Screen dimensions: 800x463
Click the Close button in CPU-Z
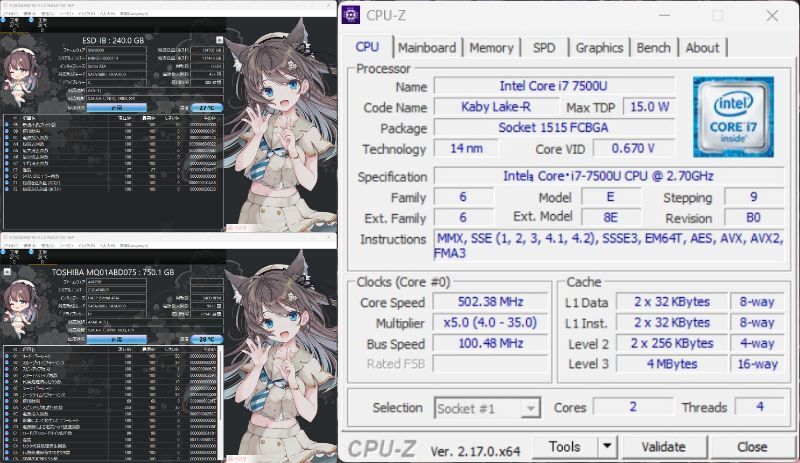pos(752,447)
